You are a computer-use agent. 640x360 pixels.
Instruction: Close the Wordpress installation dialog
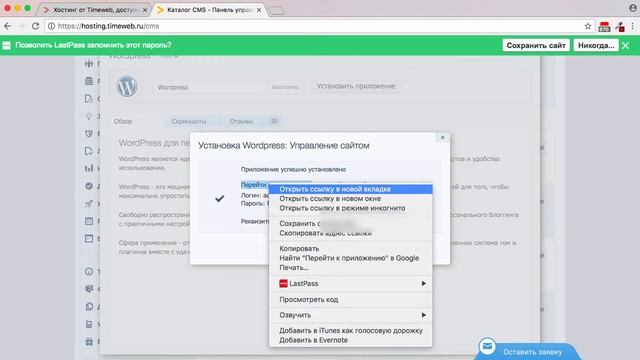(x=442, y=138)
